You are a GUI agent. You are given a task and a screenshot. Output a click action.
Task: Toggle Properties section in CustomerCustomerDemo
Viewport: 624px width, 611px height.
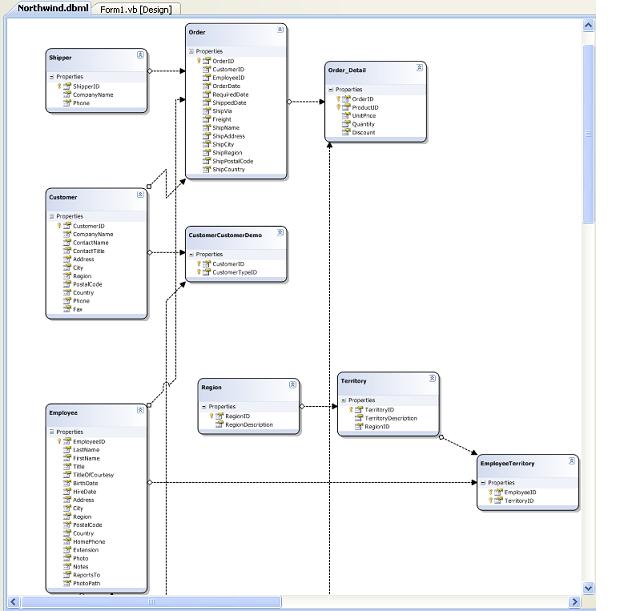point(191,254)
